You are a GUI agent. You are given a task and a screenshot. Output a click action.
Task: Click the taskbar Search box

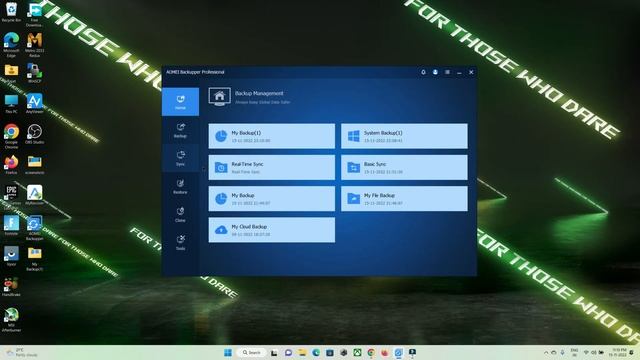coord(251,353)
